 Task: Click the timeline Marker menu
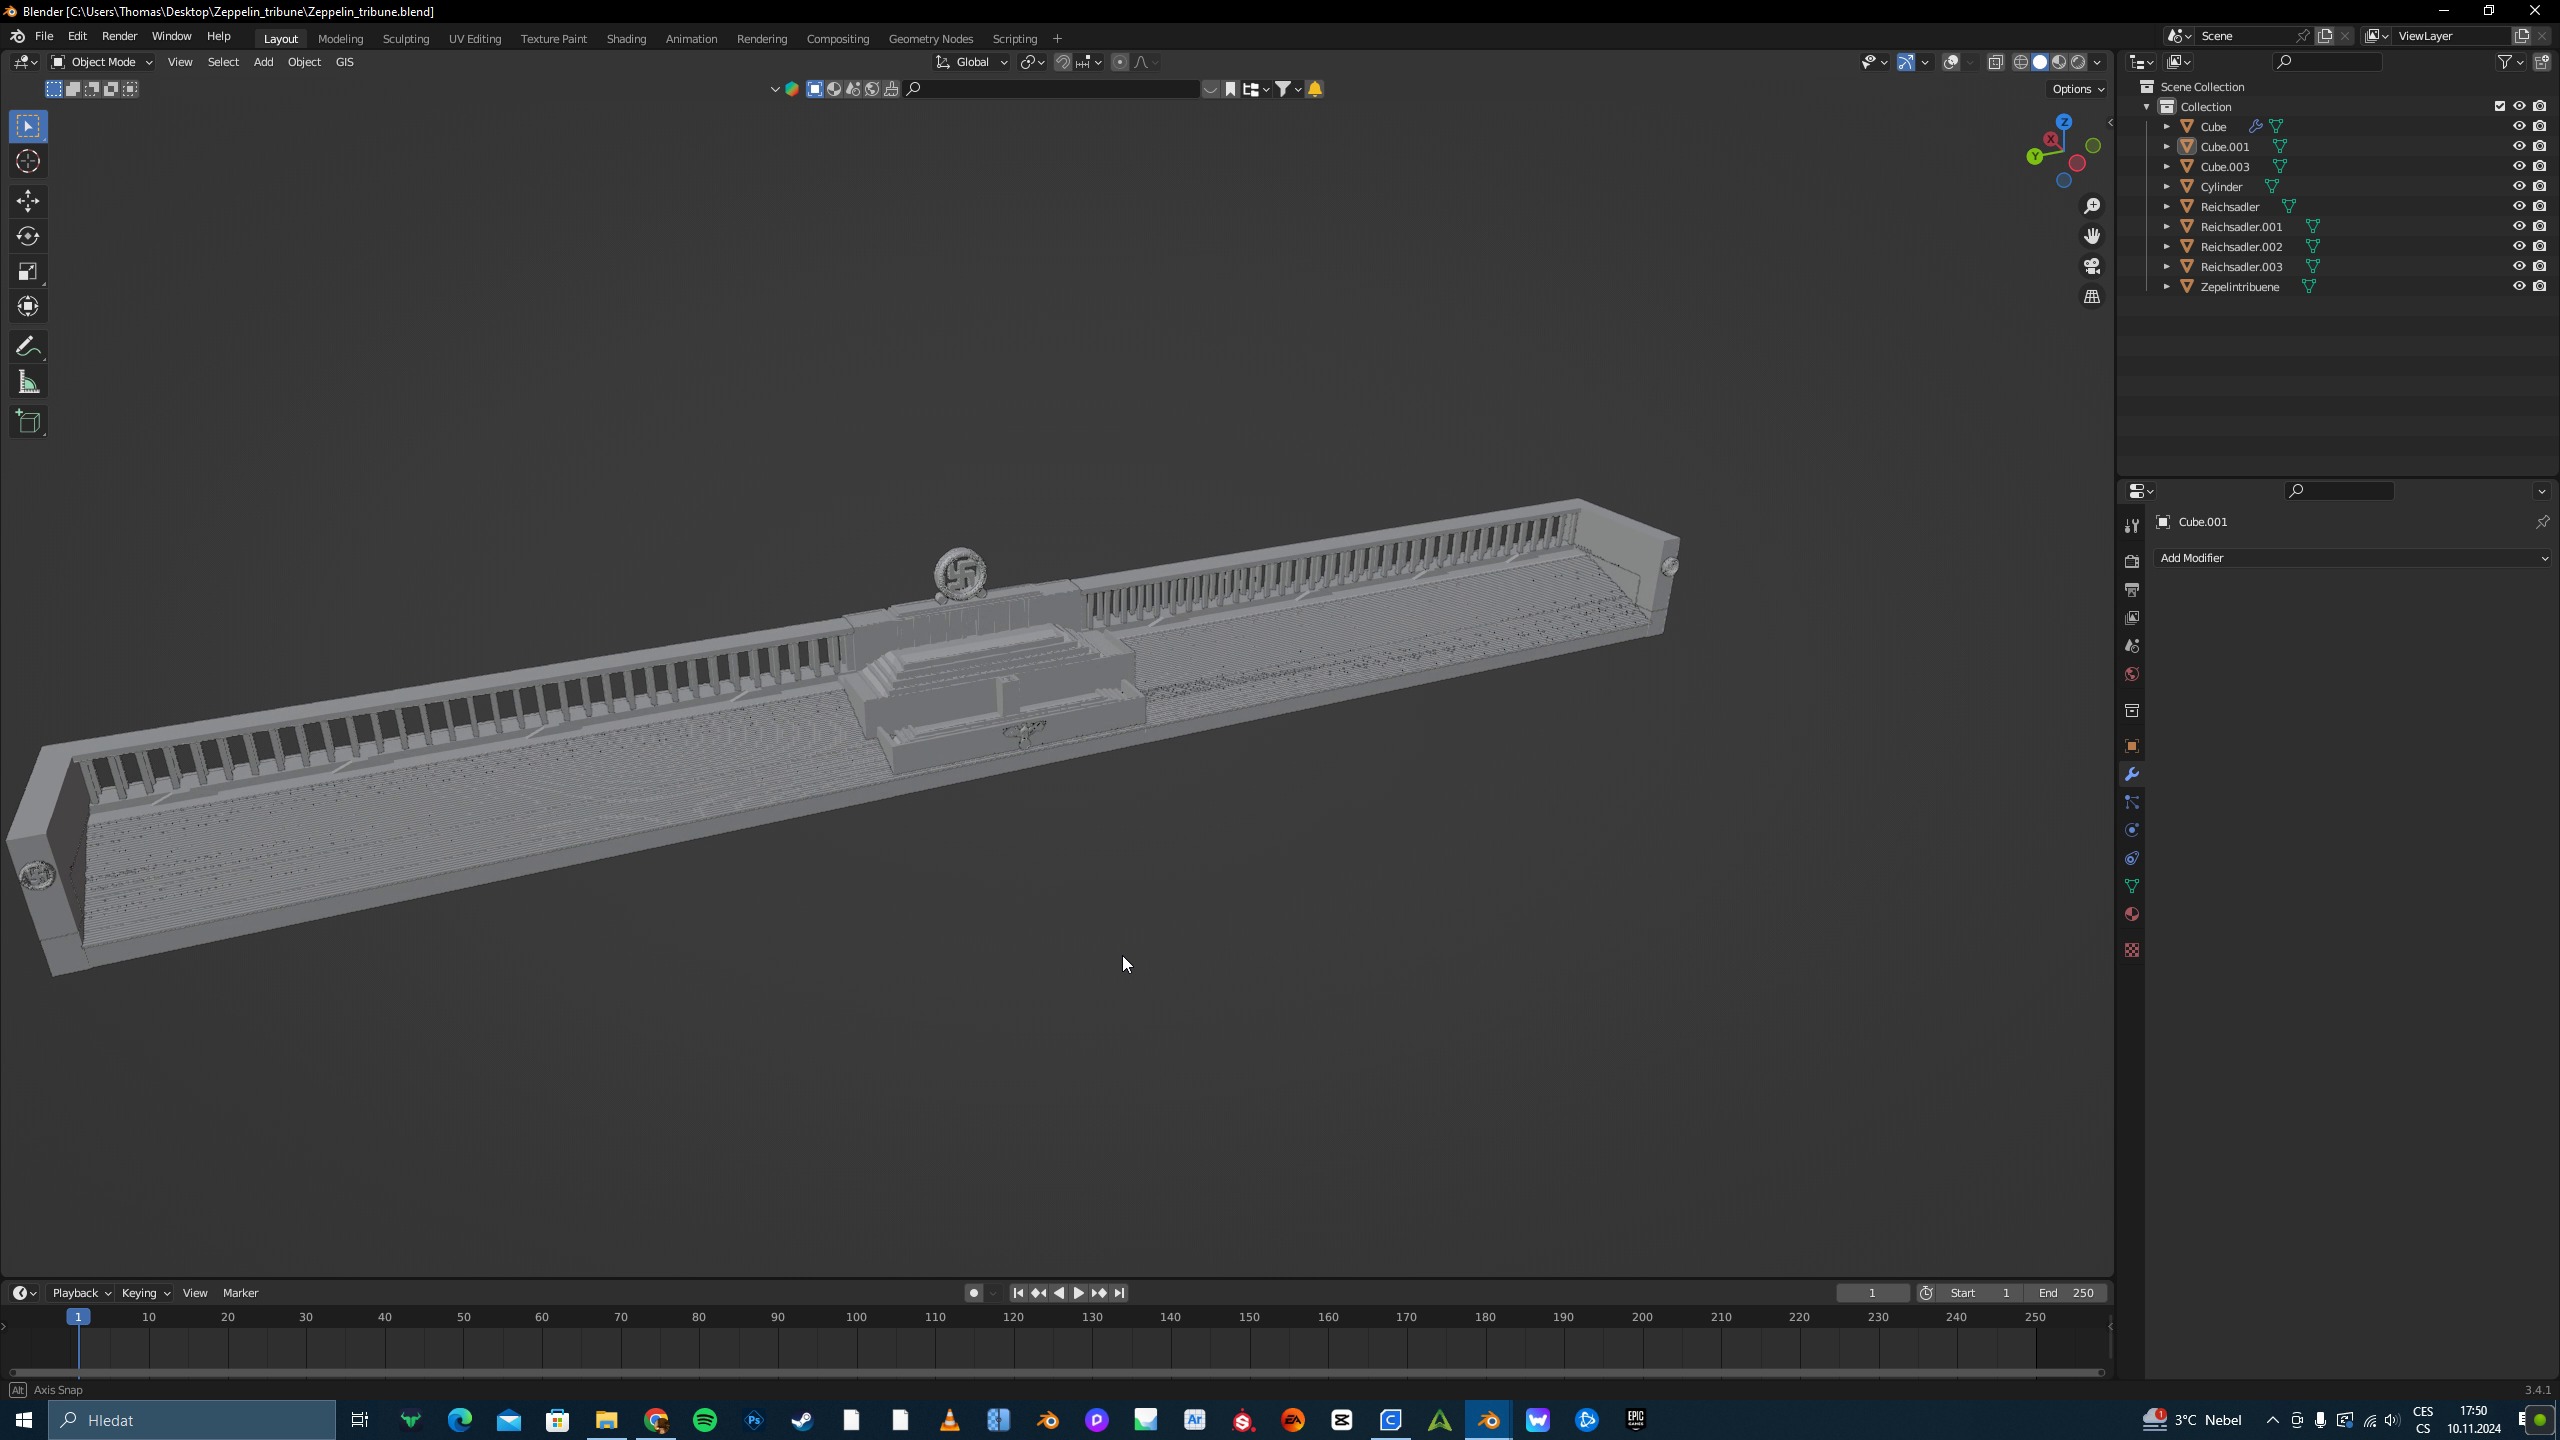point(240,1293)
